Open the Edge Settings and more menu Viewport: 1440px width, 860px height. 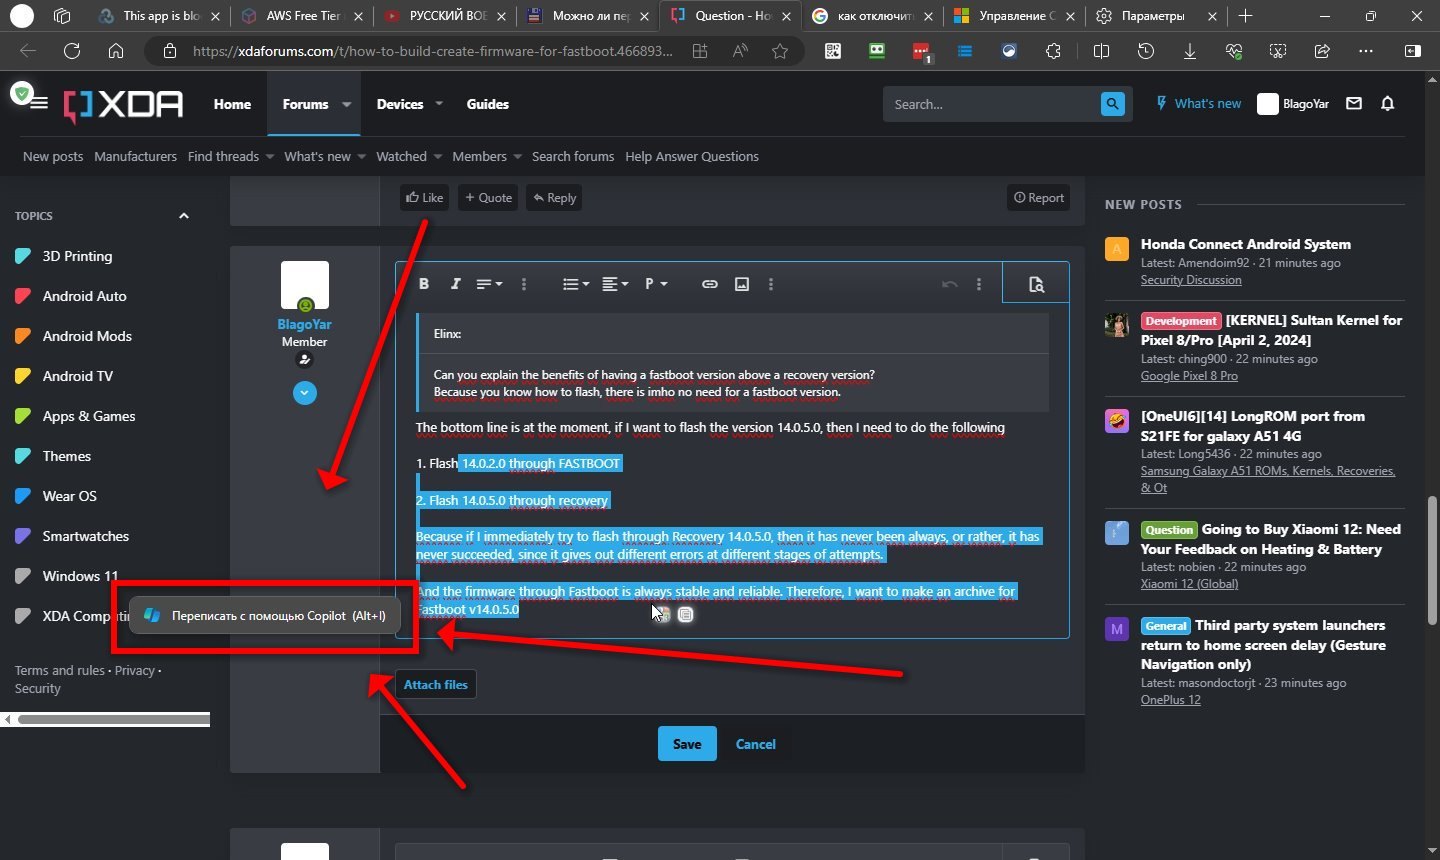tap(1367, 51)
